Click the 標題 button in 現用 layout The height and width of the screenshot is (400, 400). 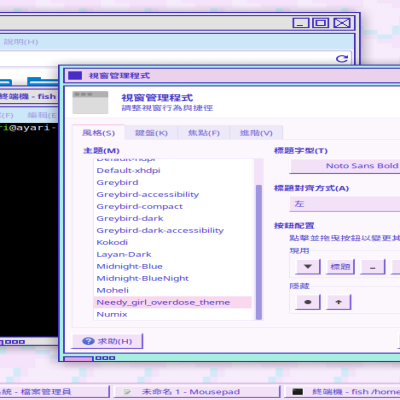340,266
